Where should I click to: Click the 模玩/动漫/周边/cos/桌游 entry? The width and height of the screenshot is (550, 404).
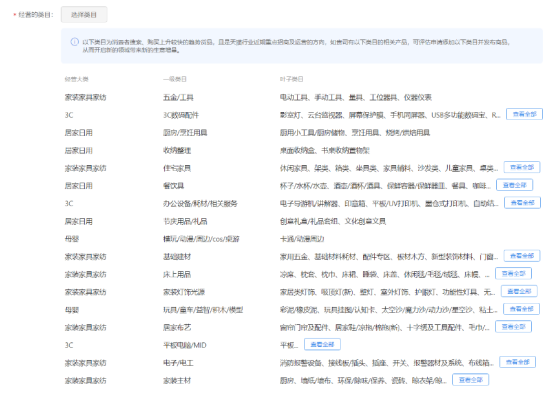[x=201, y=239]
